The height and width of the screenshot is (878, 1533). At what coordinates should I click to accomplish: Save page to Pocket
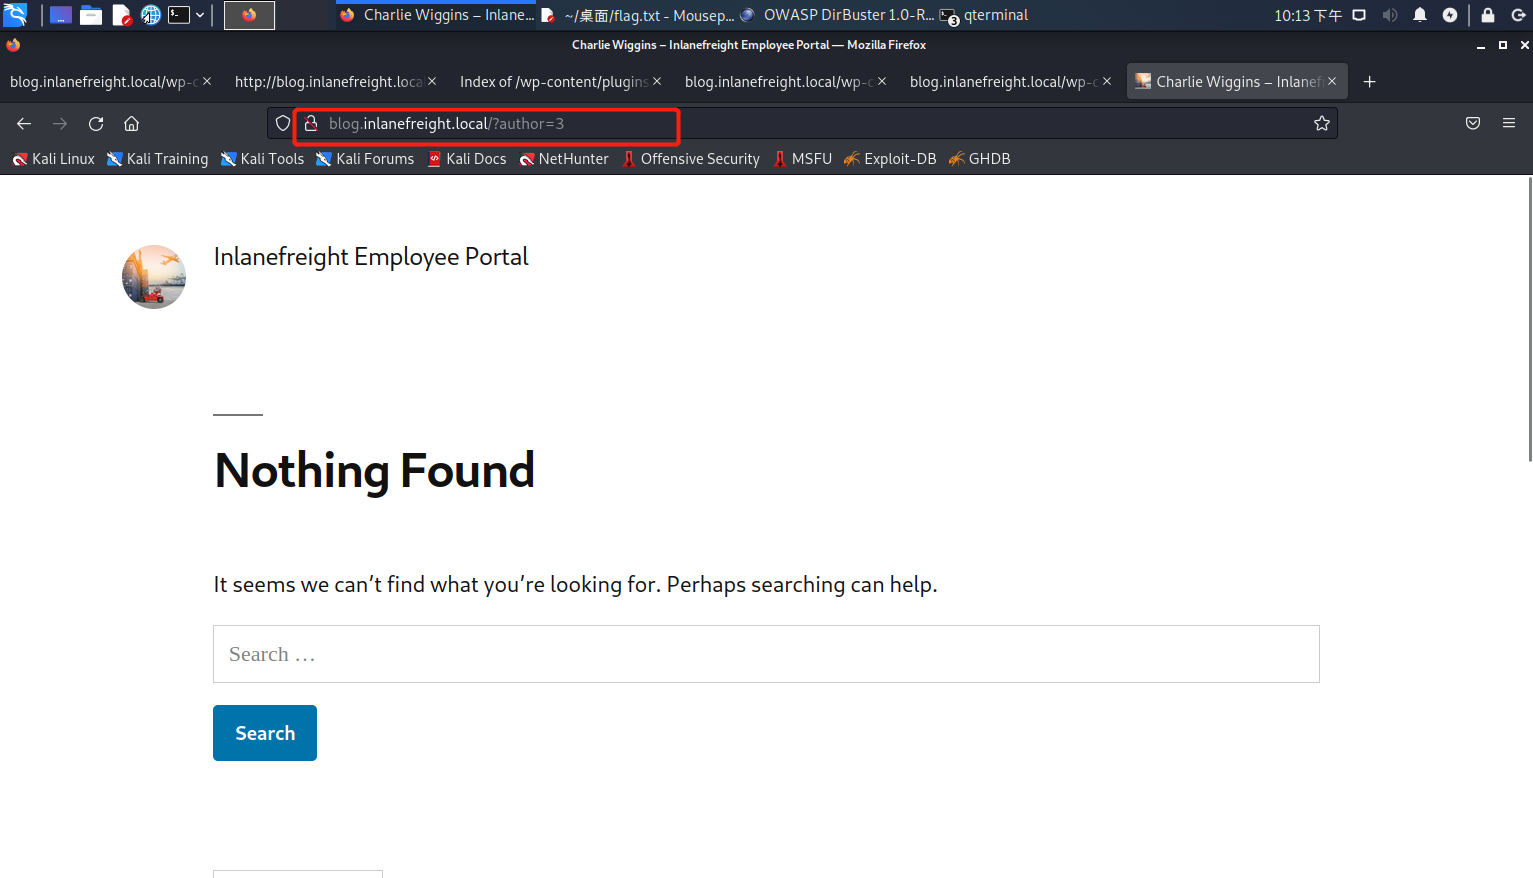(x=1473, y=124)
